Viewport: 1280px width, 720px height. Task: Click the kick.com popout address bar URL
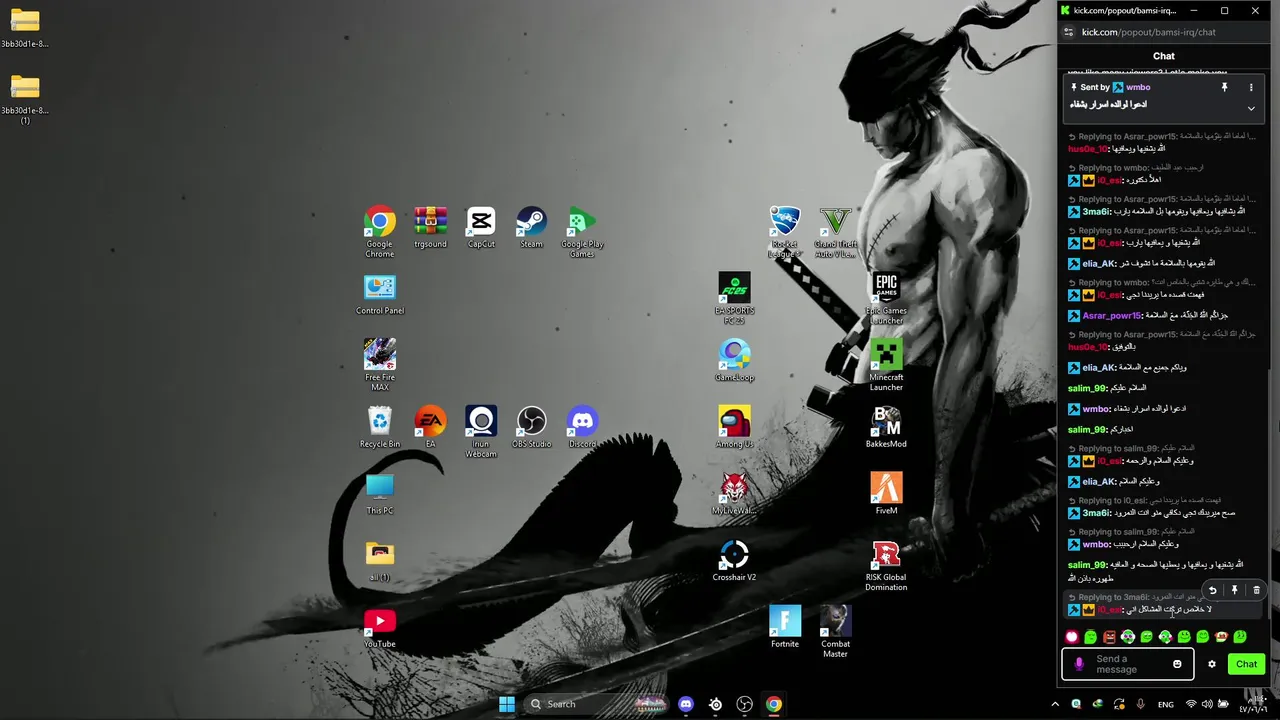1149,32
